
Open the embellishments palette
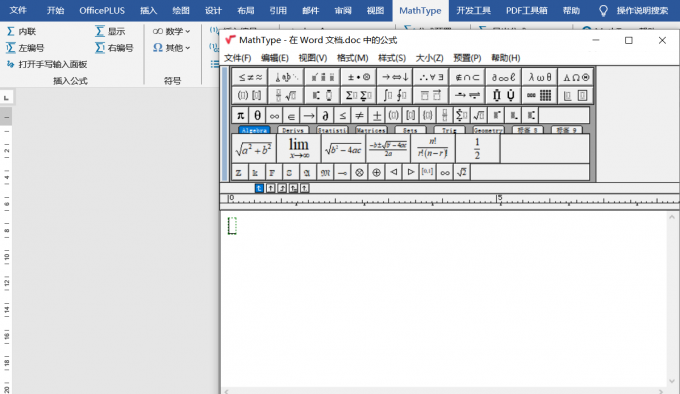click(322, 77)
